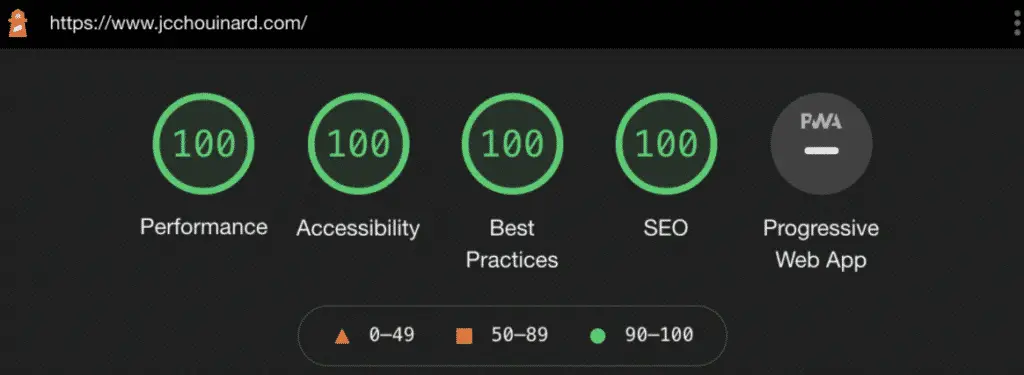Select the Best Practices score gauge
The height and width of the screenshot is (375, 1024).
point(513,144)
